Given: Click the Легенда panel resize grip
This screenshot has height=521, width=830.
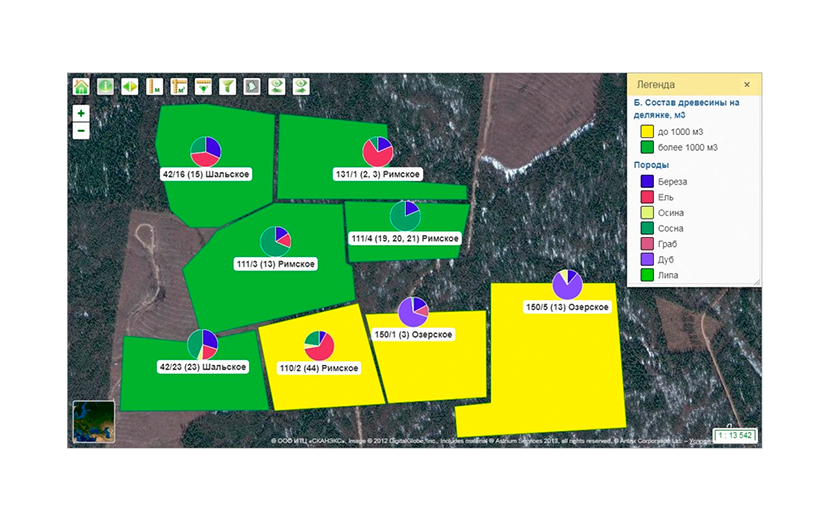Looking at the screenshot, I should click(x=756, y=282).
